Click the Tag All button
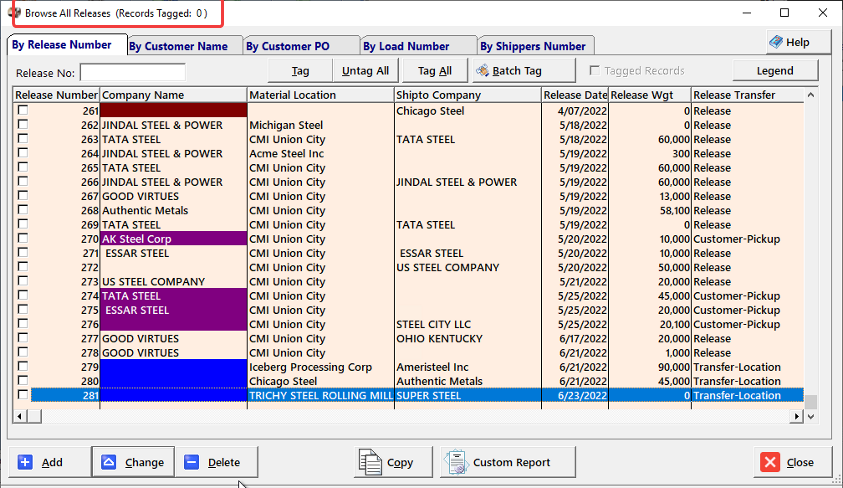 434,70
